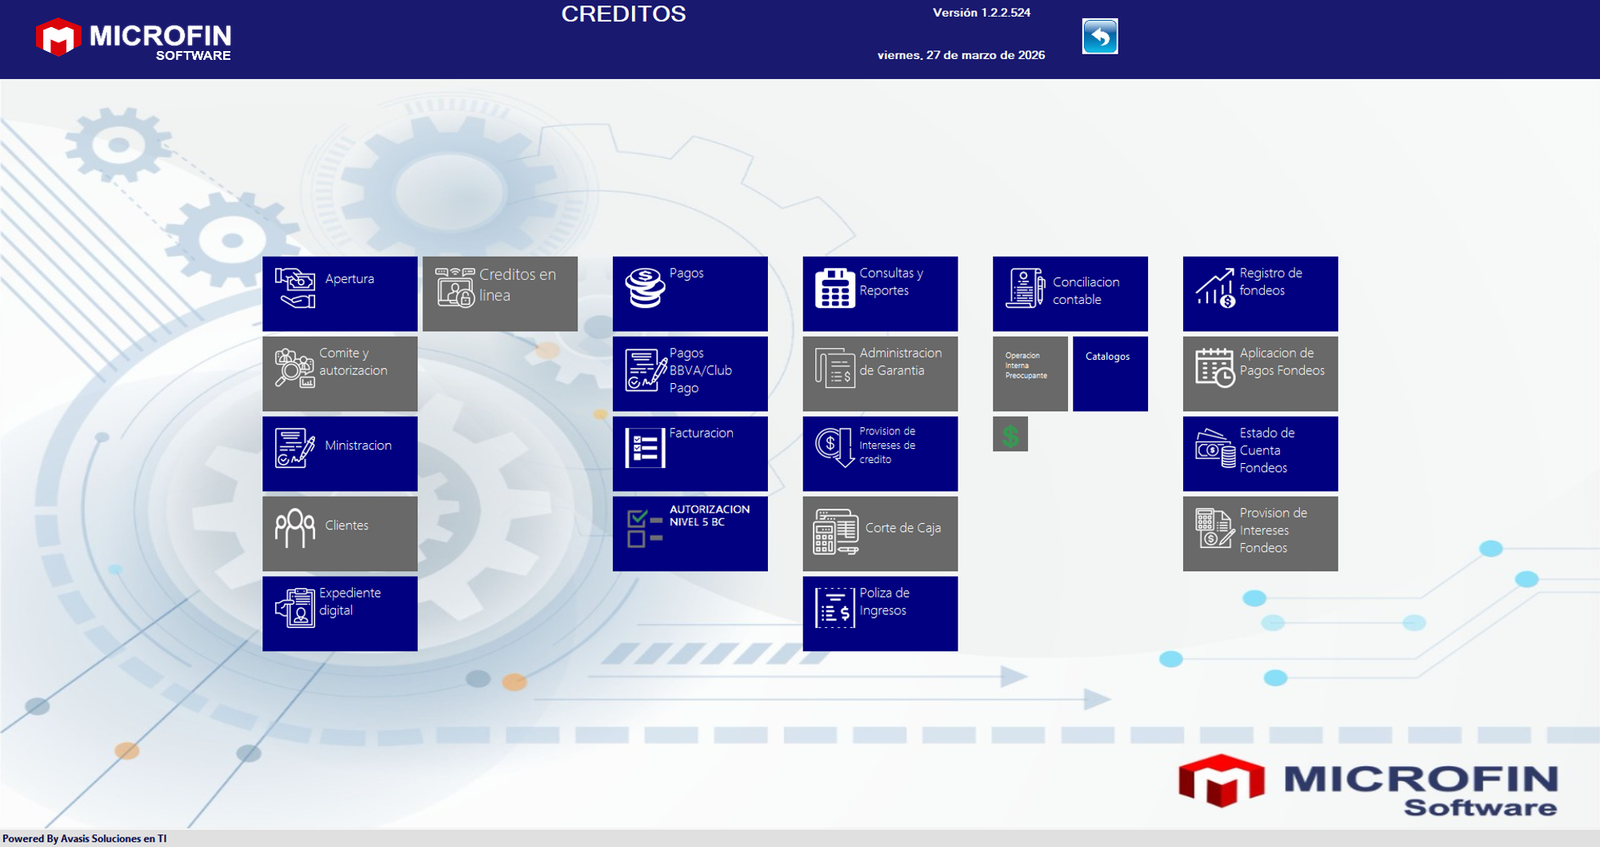Image resolution: width=1600 pixels, height=847 pixels.
Task: Click the Catalogos tile
Action: point(1110,373)
